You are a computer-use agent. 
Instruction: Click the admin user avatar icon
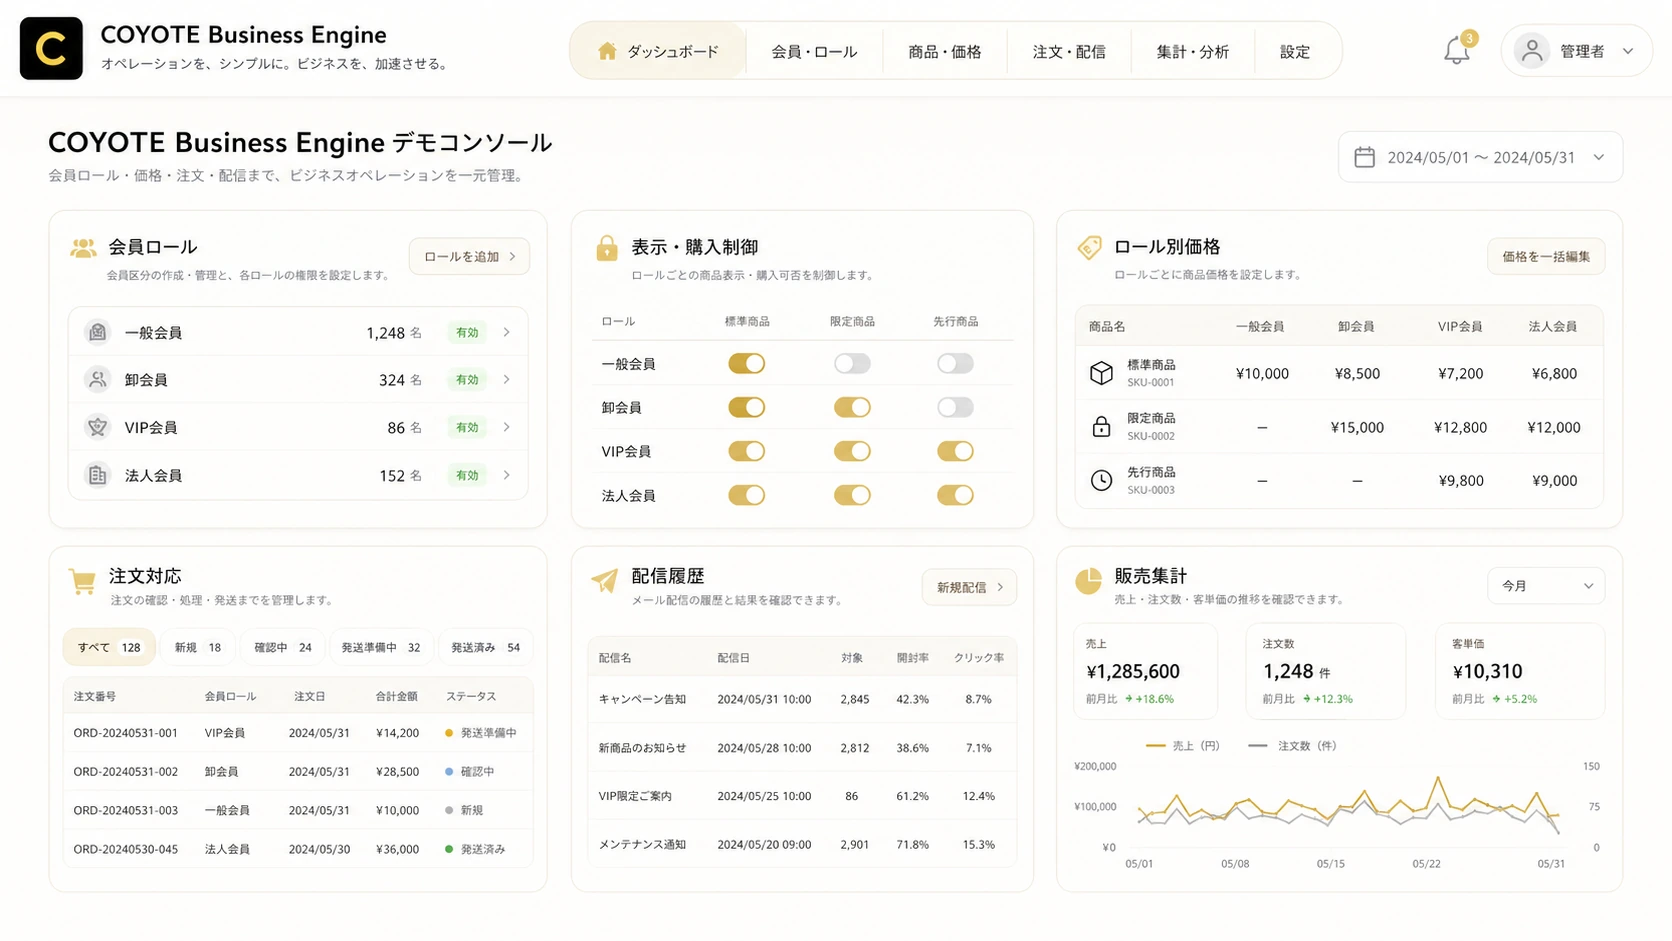click(1532, 51)
